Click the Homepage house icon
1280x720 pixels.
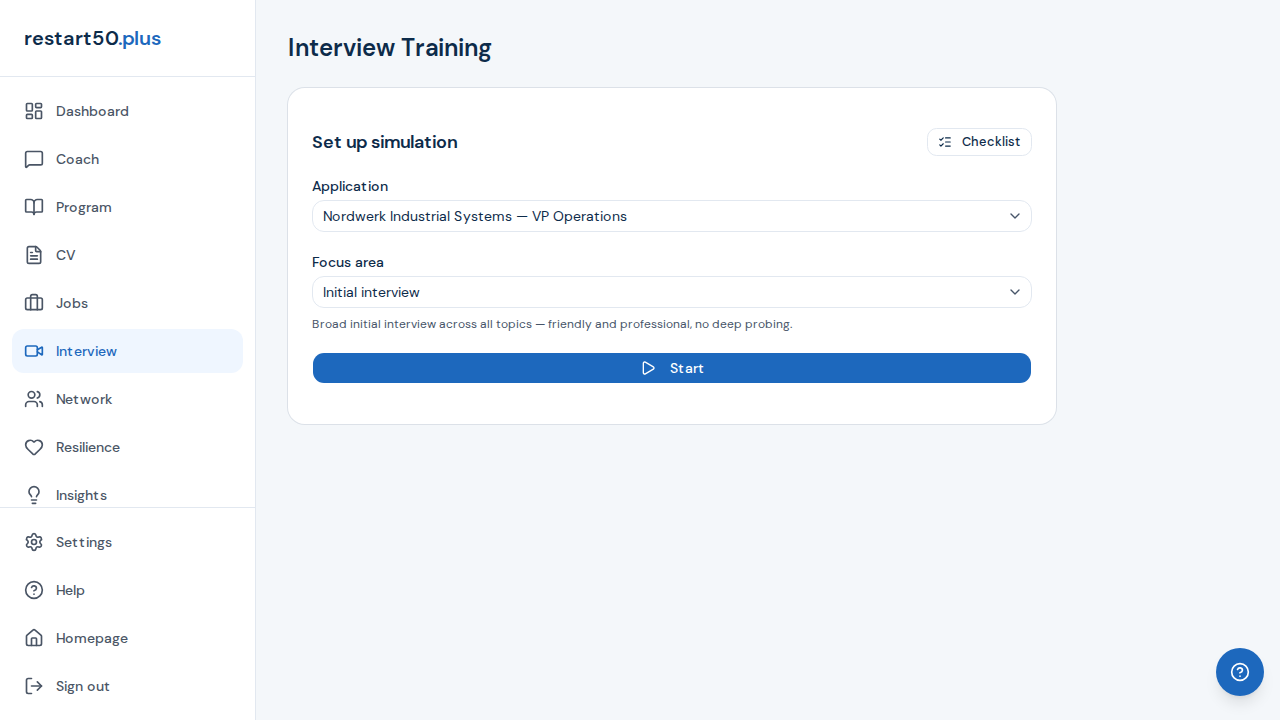34,638
